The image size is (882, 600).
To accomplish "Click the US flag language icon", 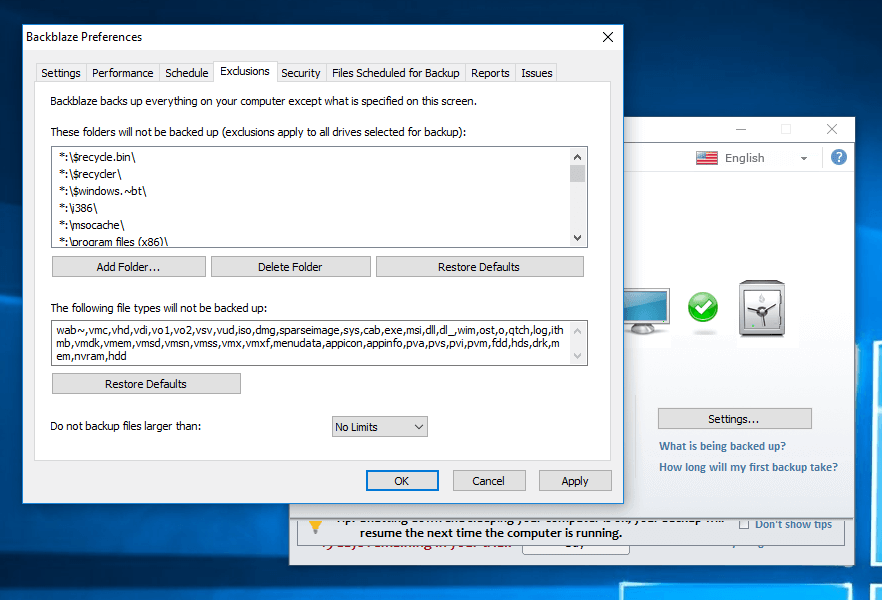I will [x=707, y=158].
